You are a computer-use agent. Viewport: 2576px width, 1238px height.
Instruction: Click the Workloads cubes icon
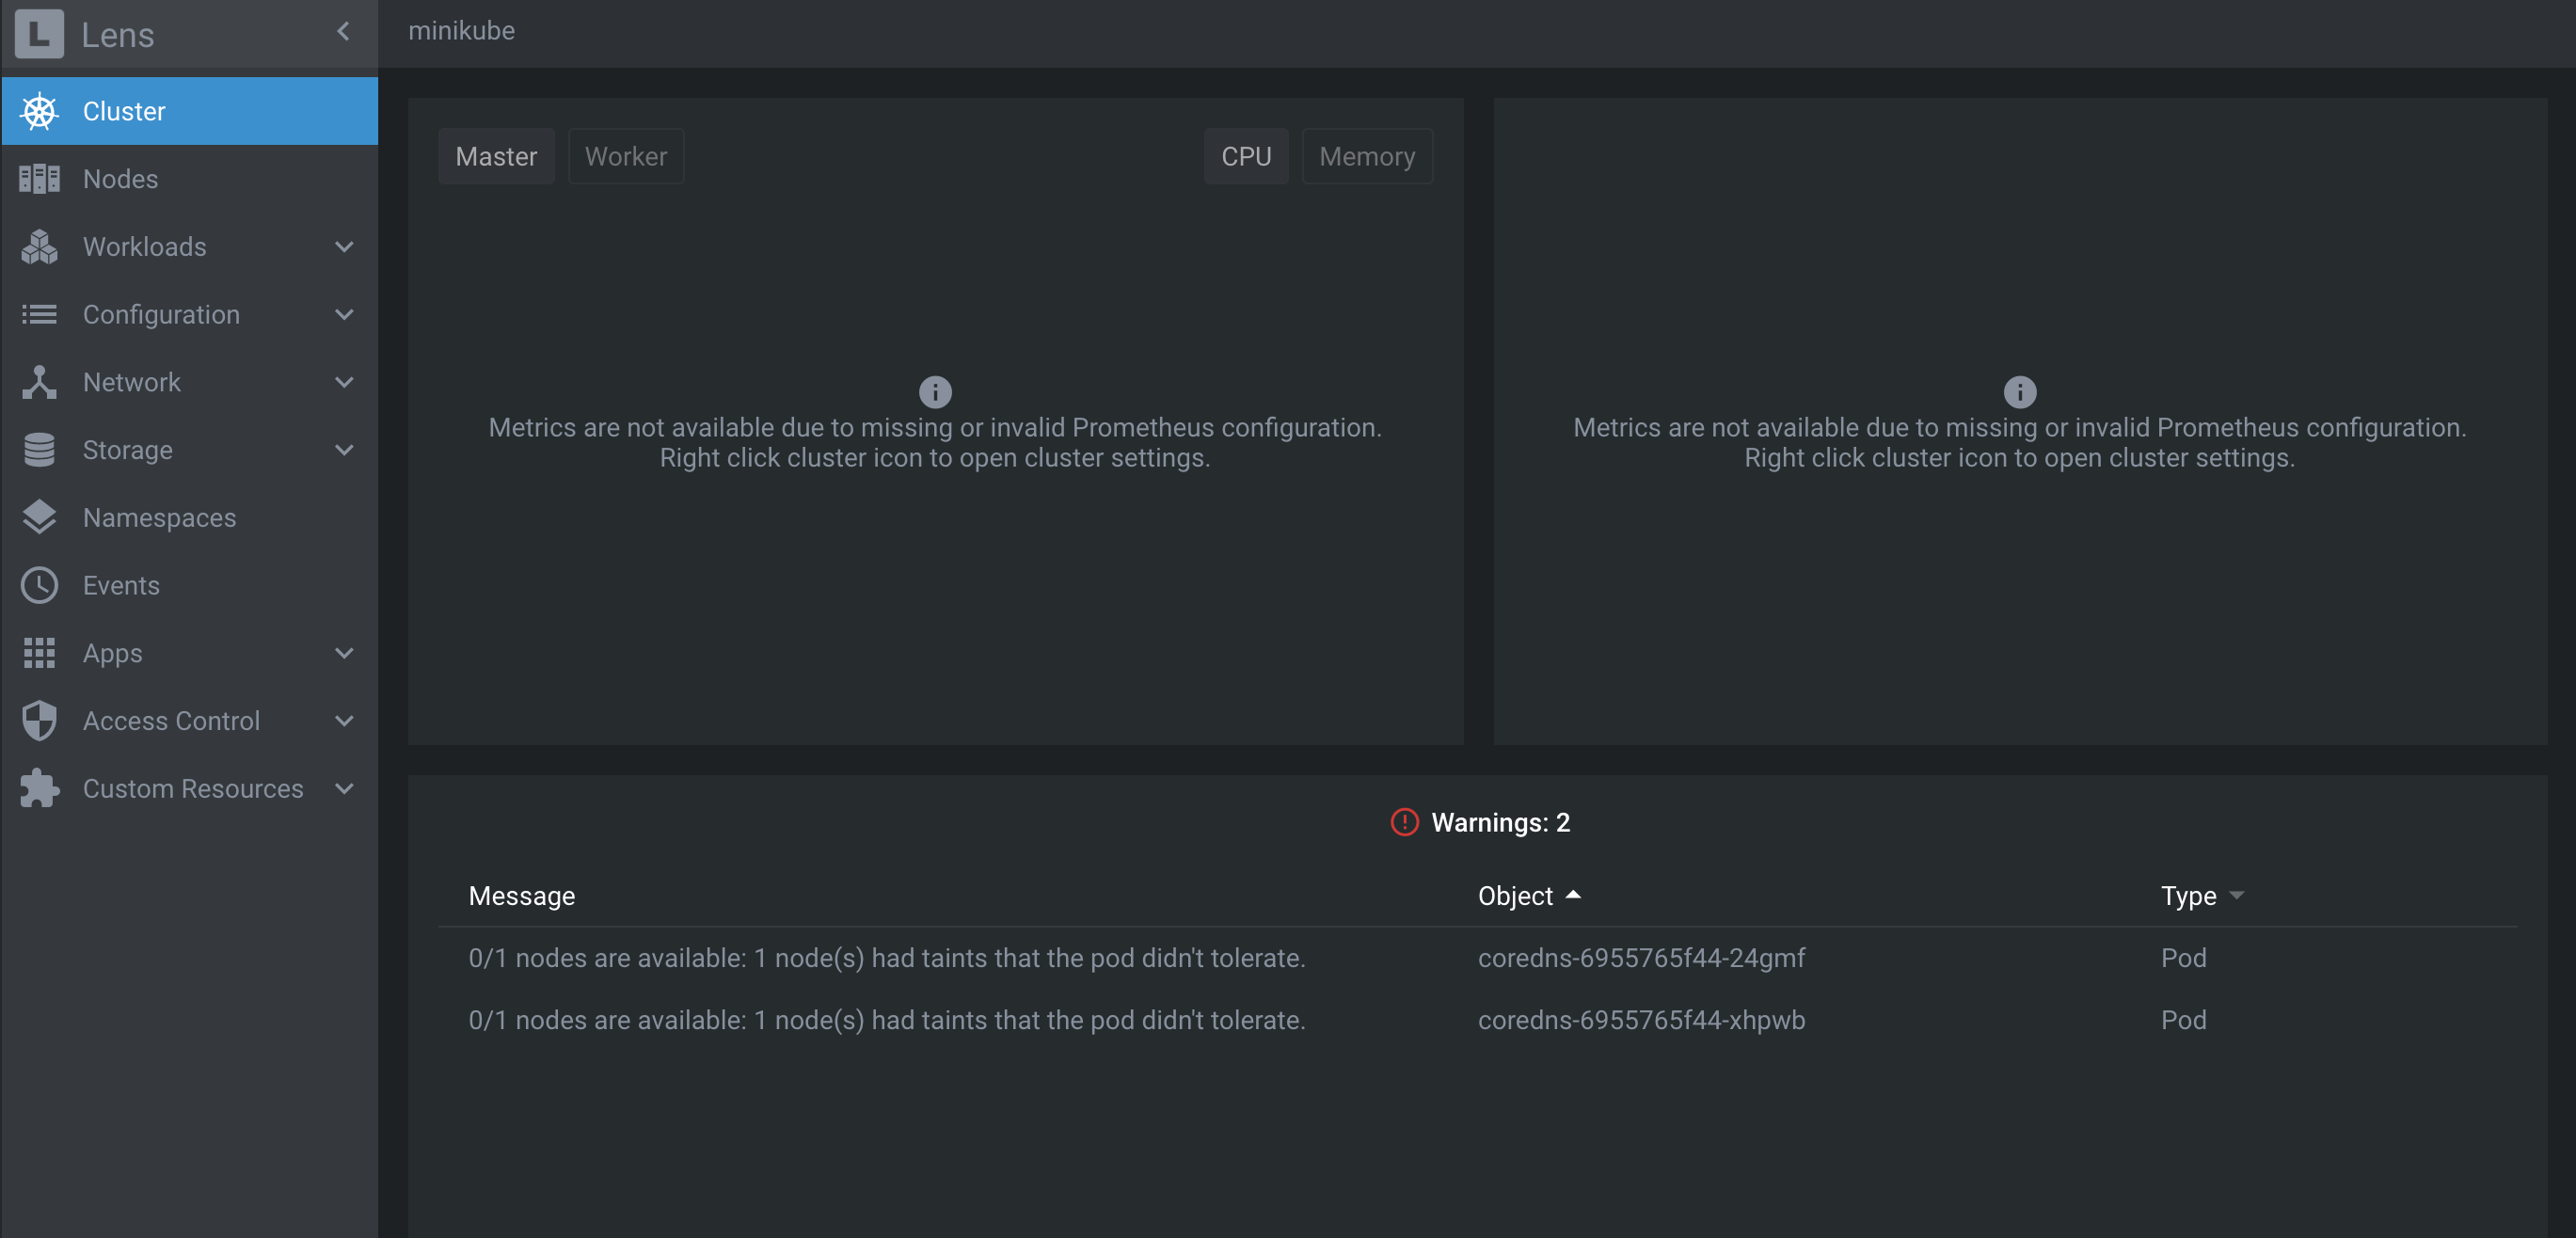[x=39, y=247]
